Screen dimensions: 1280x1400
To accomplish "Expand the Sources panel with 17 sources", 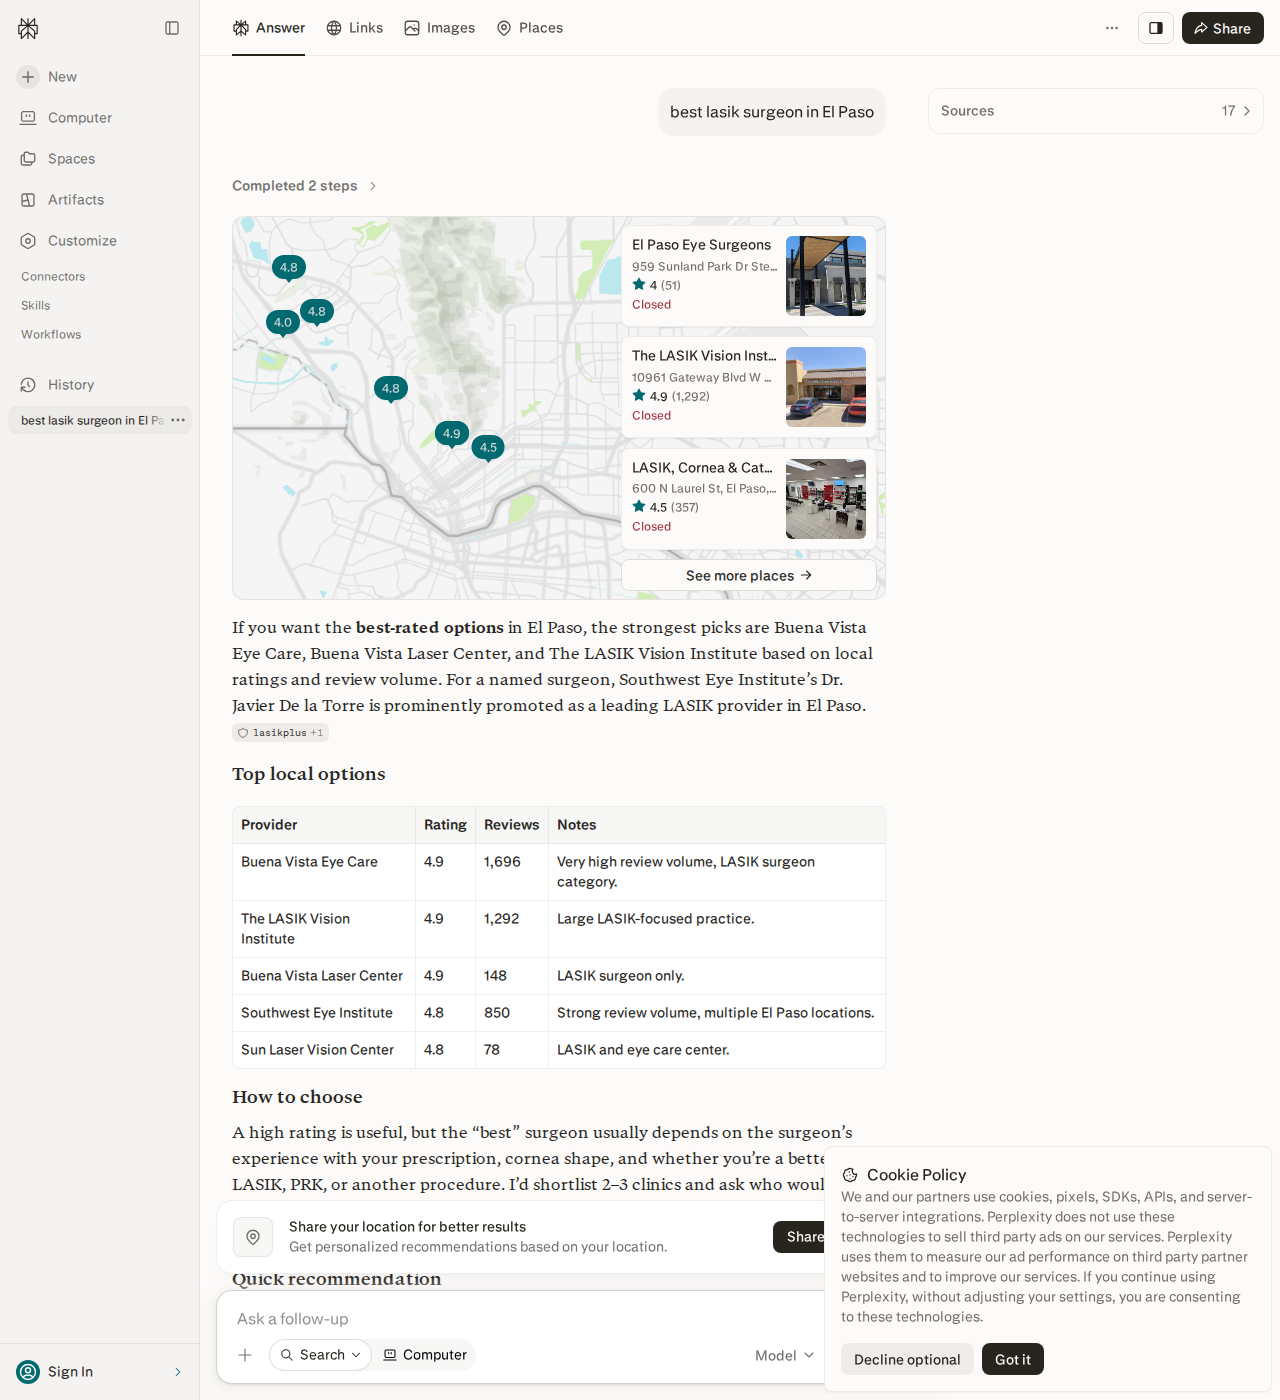I will (1096, 111).
